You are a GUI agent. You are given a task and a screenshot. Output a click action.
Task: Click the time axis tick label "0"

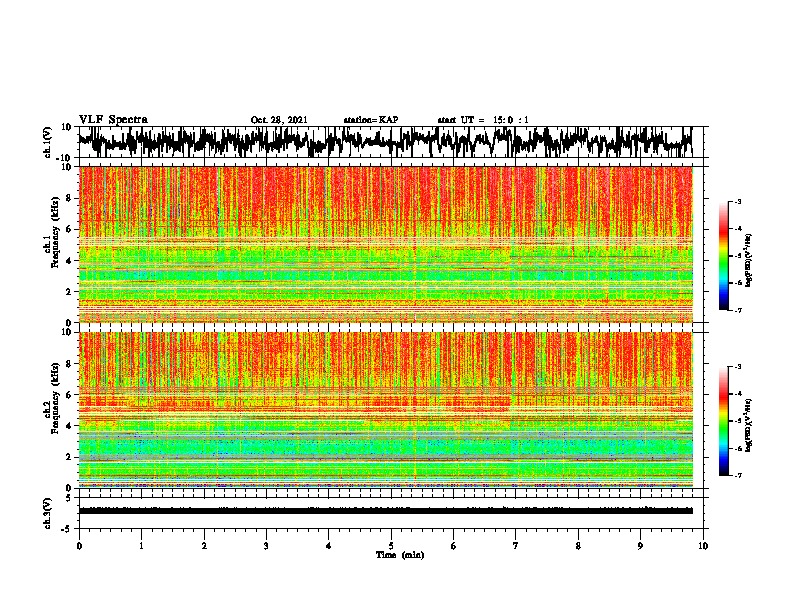tap(79, 546)
